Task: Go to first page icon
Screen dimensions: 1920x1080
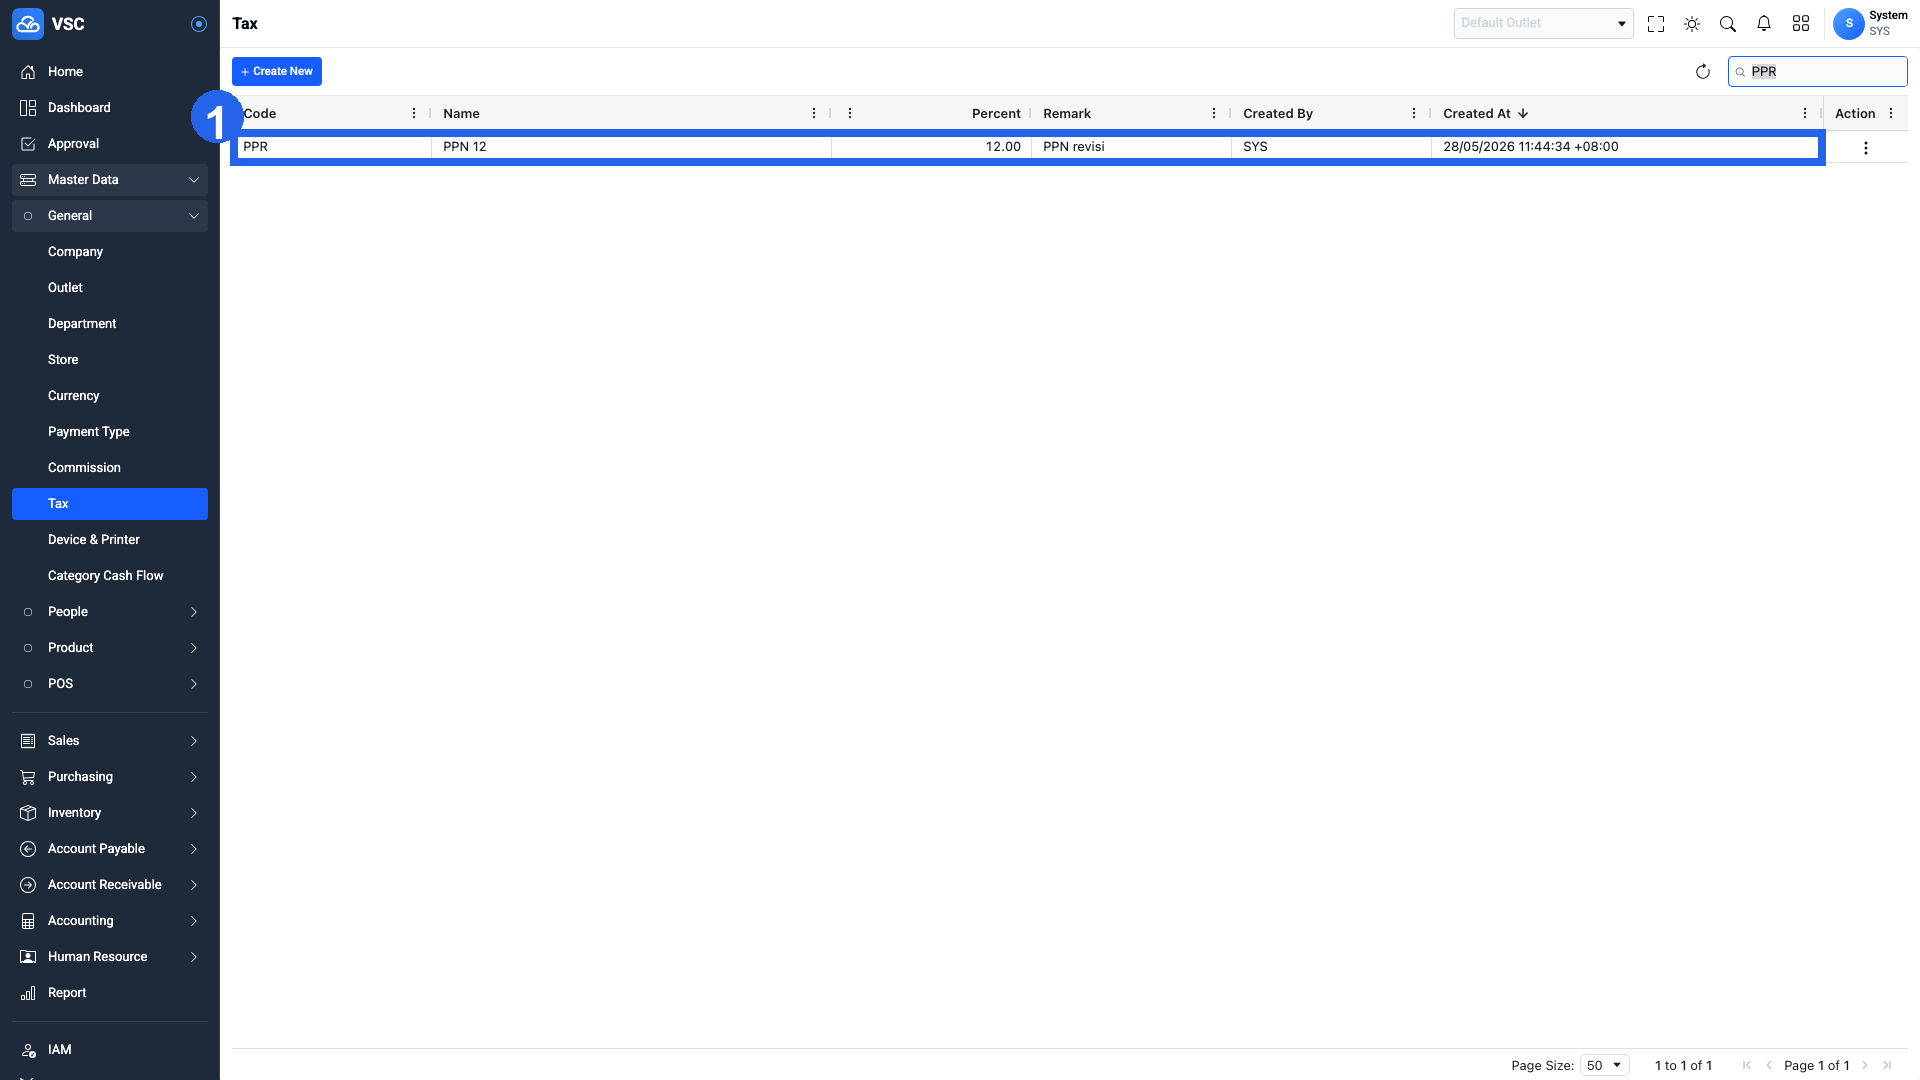Action: [x=1747, y=1066]
